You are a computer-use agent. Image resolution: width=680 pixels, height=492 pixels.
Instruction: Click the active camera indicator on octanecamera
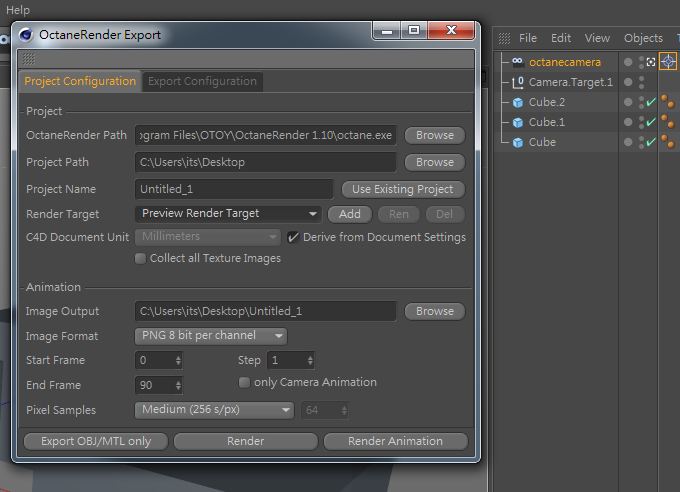[651, 62]
